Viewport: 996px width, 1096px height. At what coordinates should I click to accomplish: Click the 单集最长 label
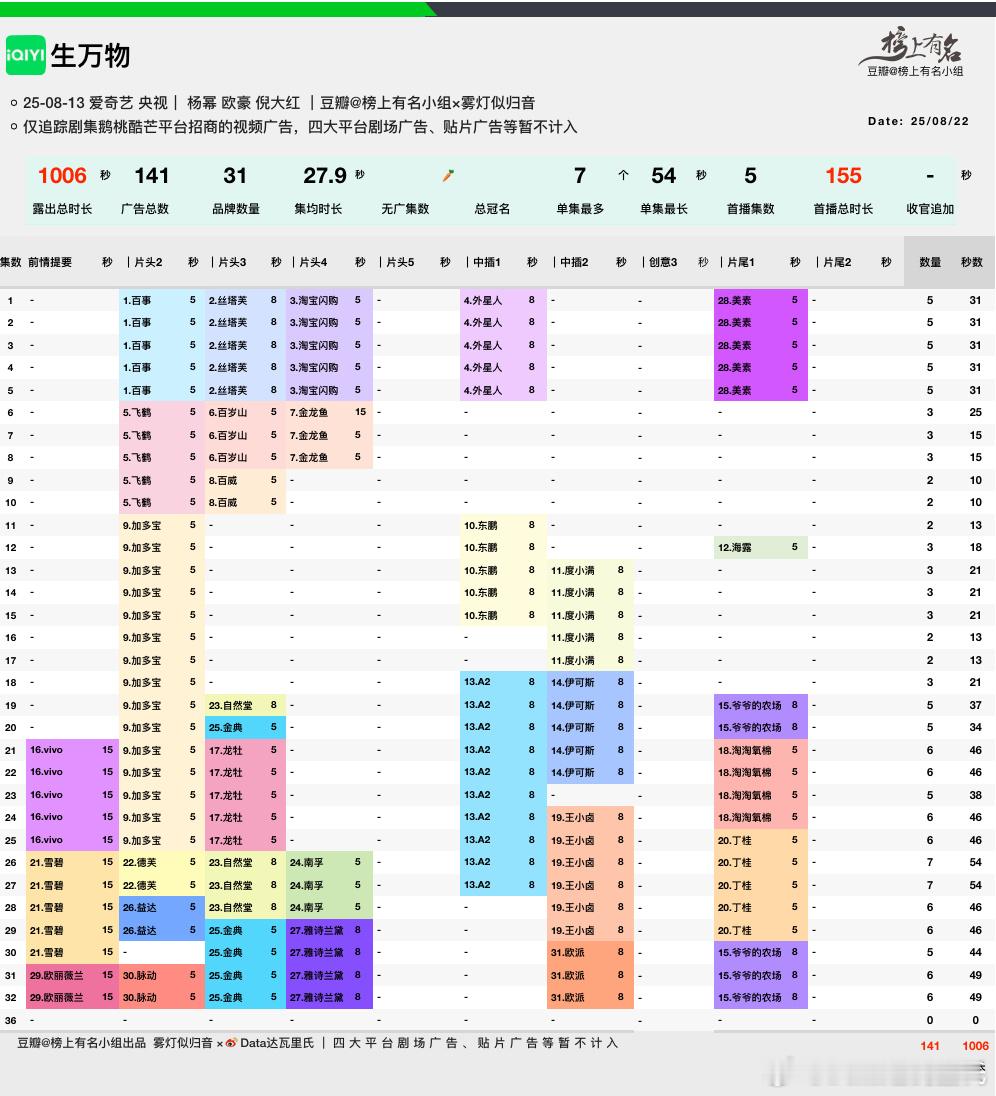663,208
